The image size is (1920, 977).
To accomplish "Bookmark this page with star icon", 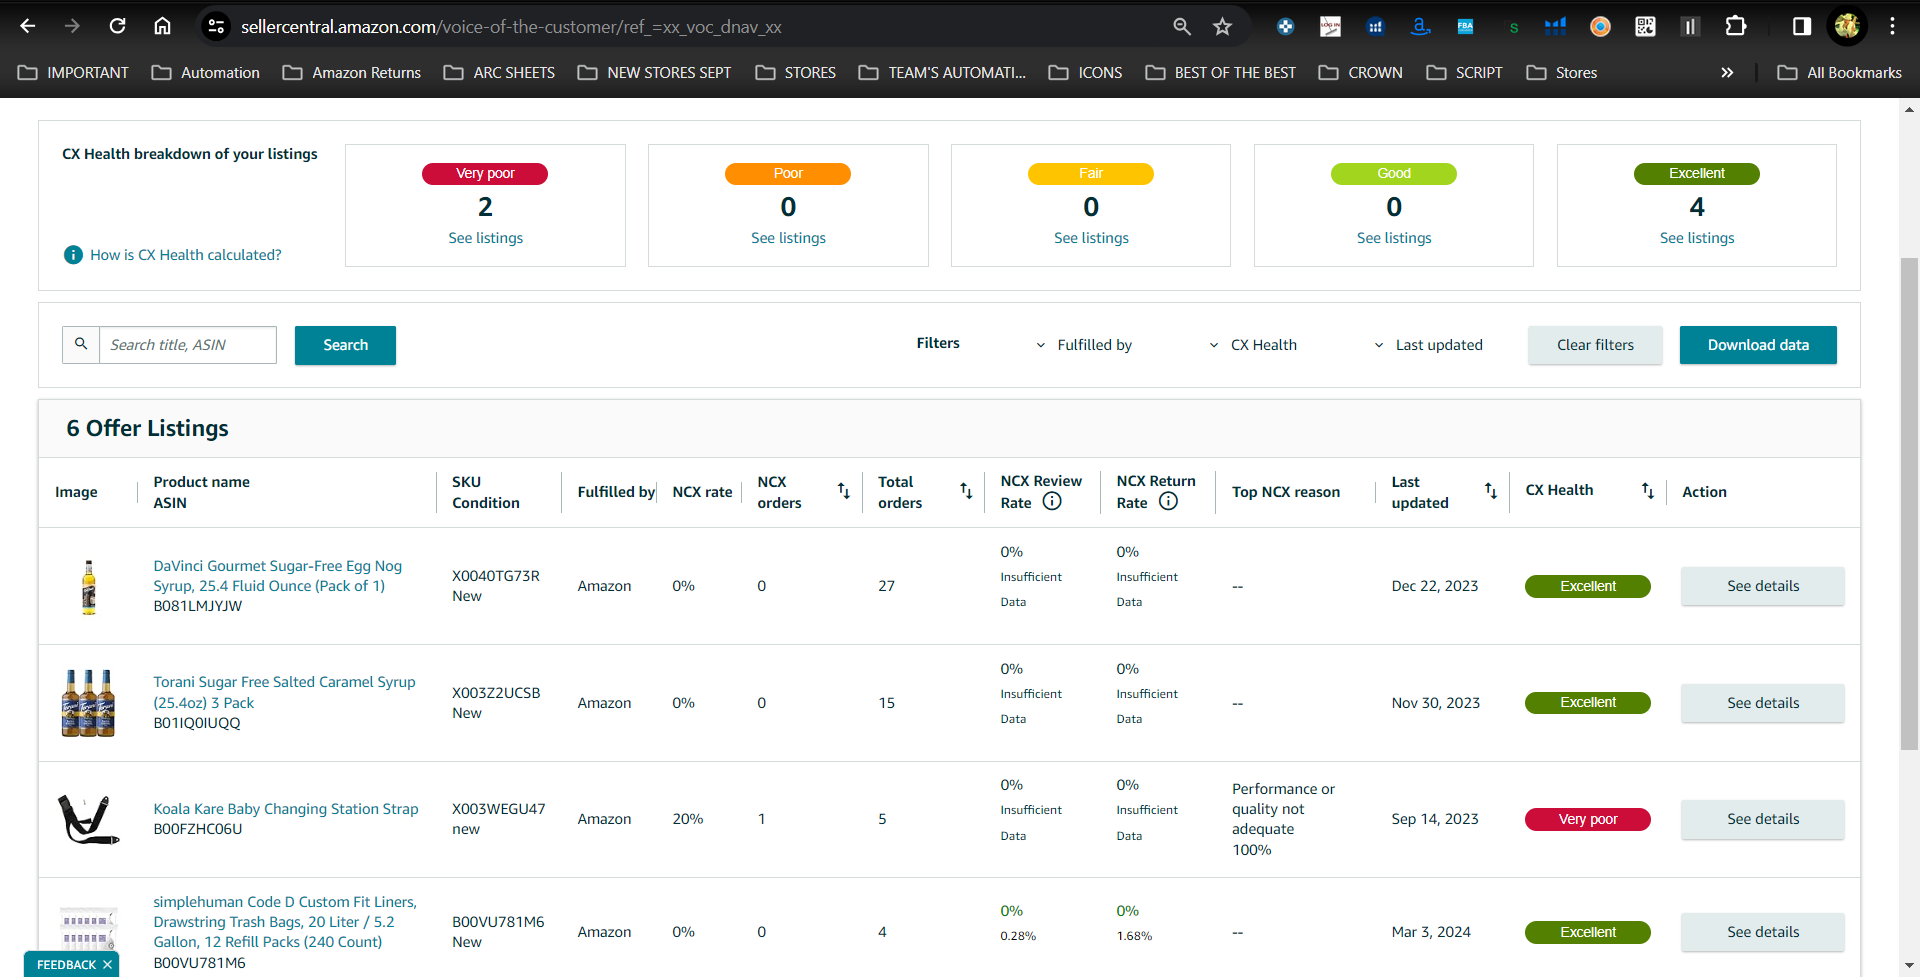I will pyautogui.click(x=1222, y=27).
